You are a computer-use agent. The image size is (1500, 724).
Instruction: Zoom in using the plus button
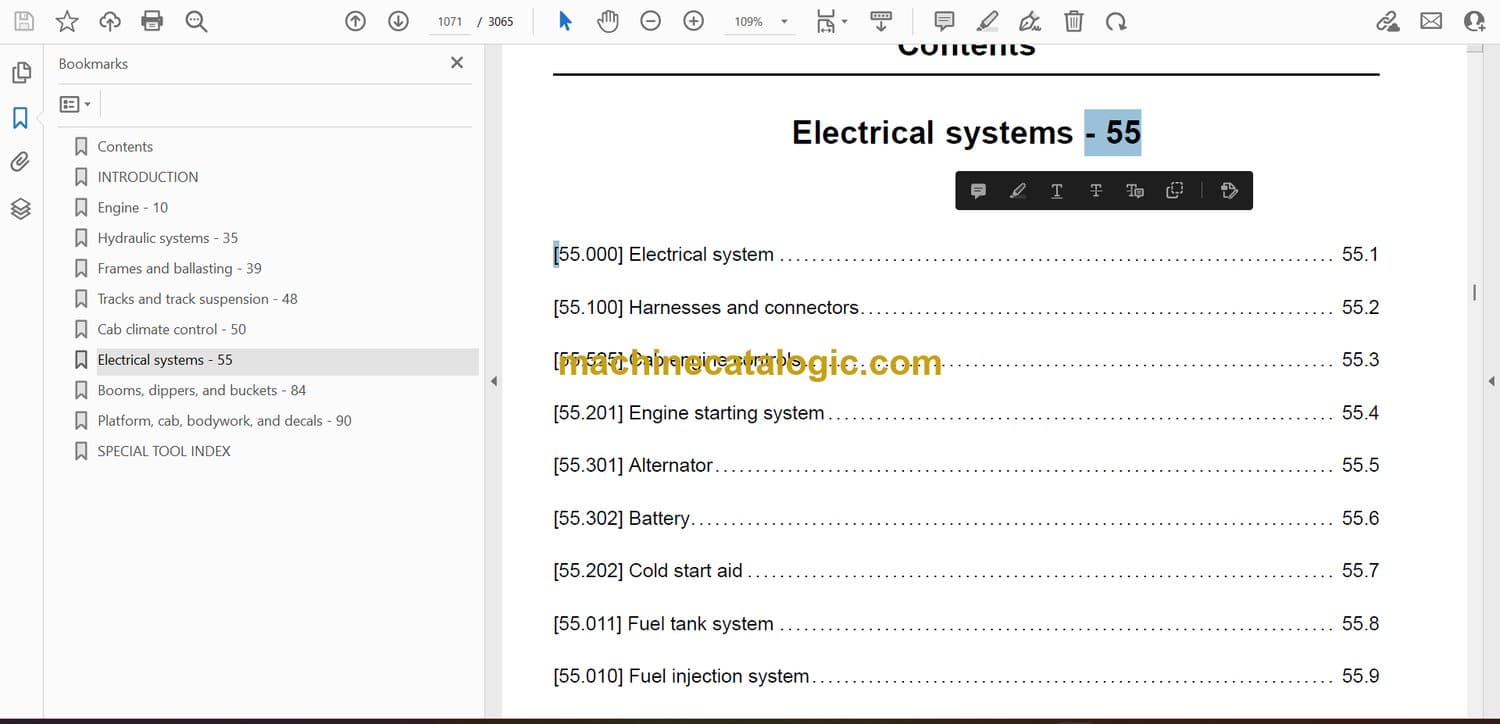pyautogui.click(x=694, y=21)
